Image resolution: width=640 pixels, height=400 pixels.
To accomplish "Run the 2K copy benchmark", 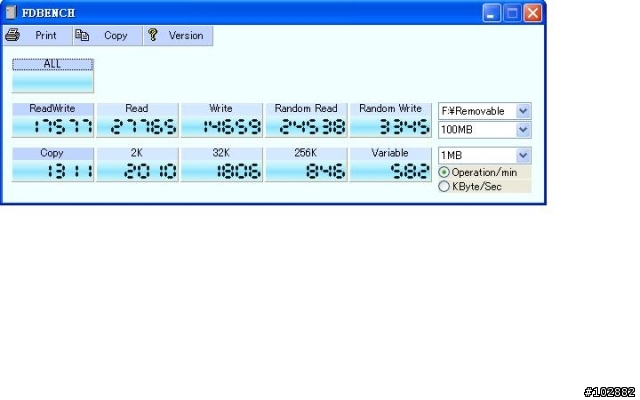I will coord(137,164).
